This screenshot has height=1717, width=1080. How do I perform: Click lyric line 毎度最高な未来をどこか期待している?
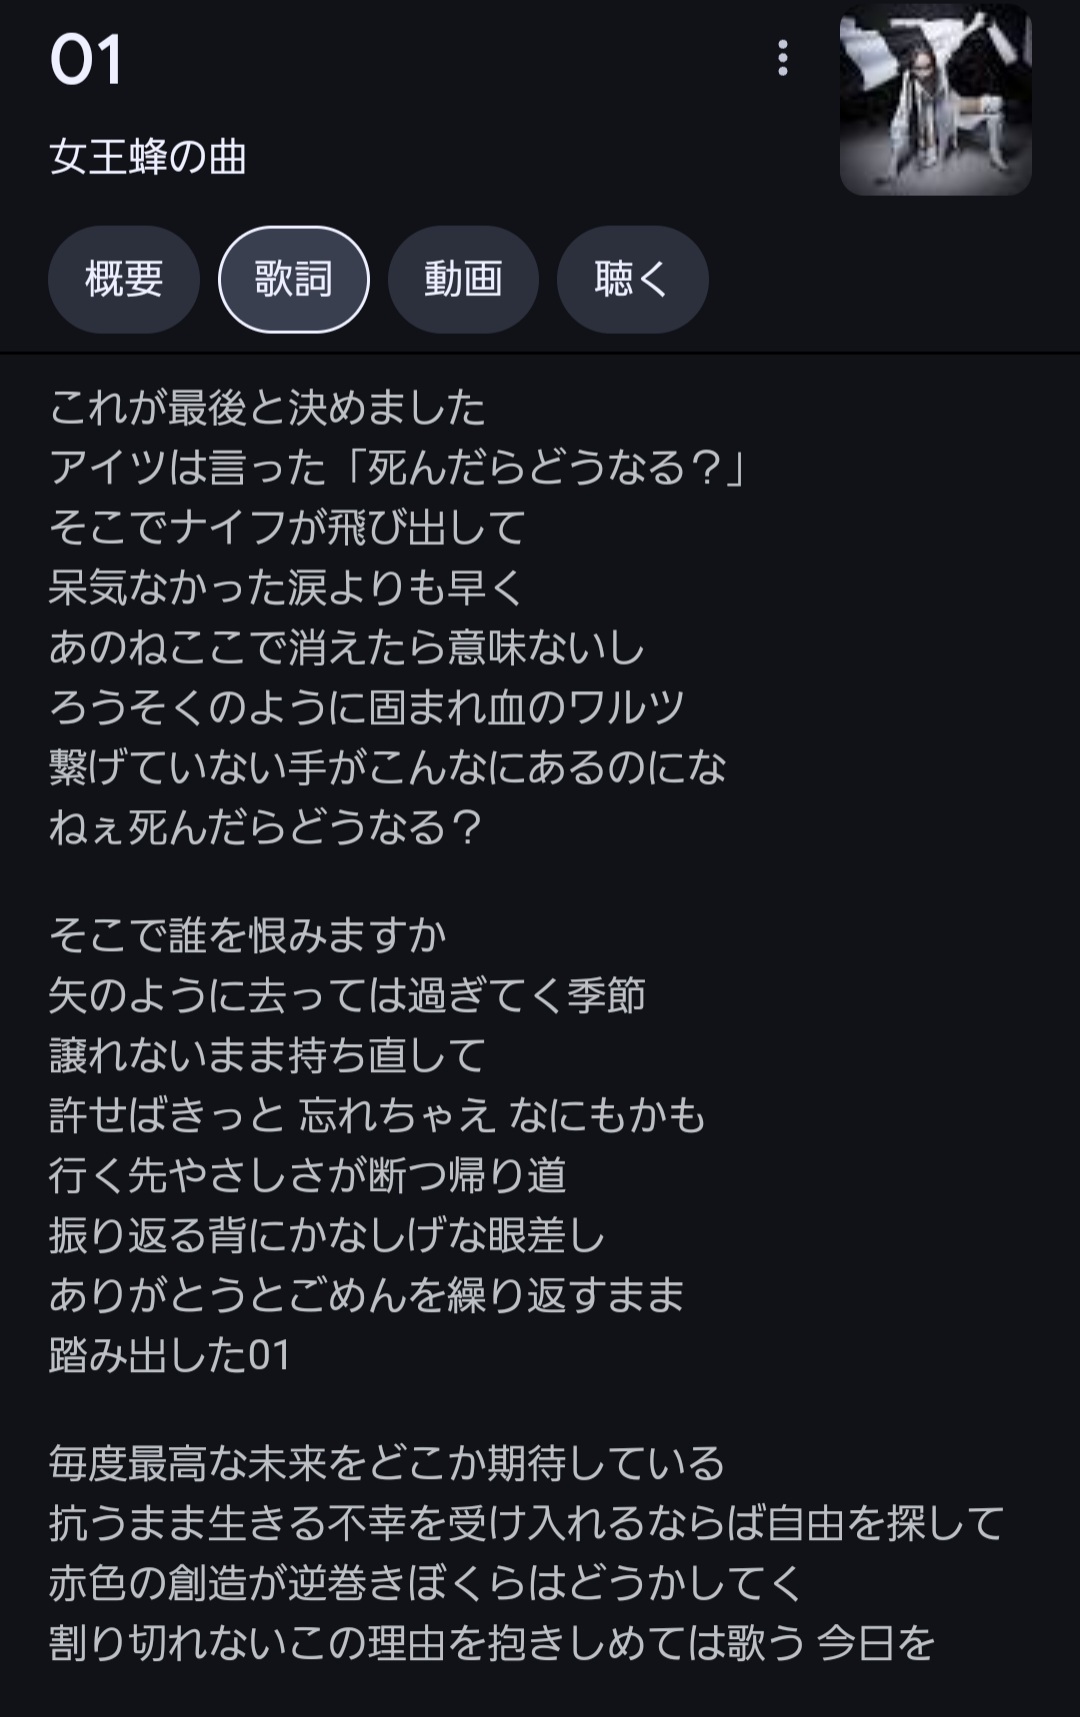(387, 1463)
